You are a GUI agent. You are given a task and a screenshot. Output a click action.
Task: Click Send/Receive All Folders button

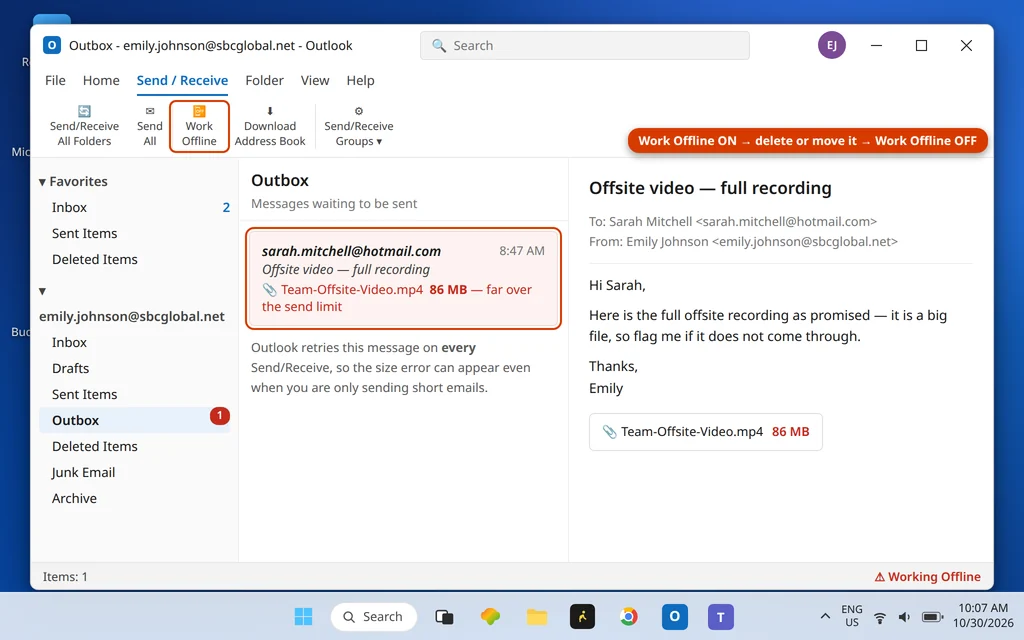point(84,126)
